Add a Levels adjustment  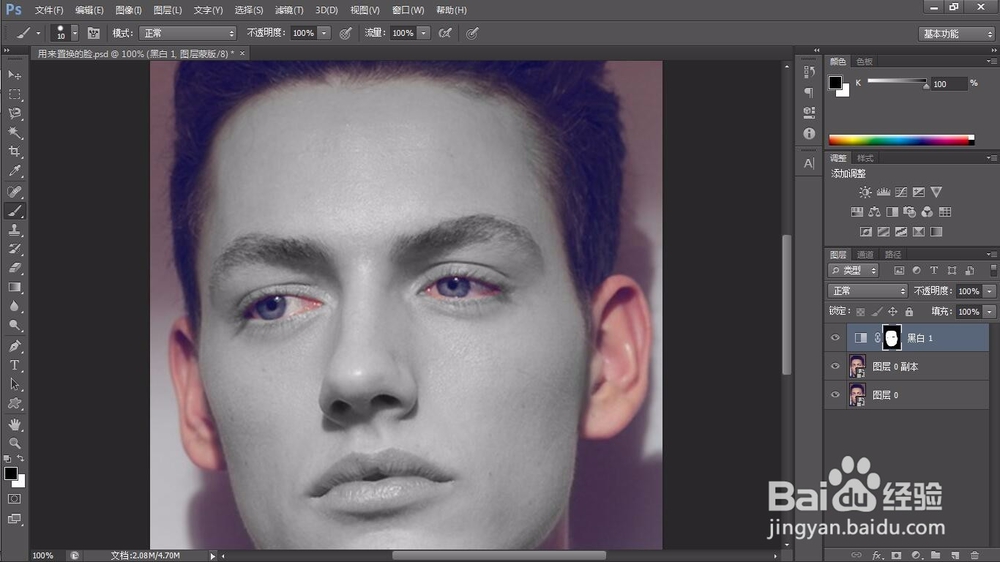click(883, 192)
